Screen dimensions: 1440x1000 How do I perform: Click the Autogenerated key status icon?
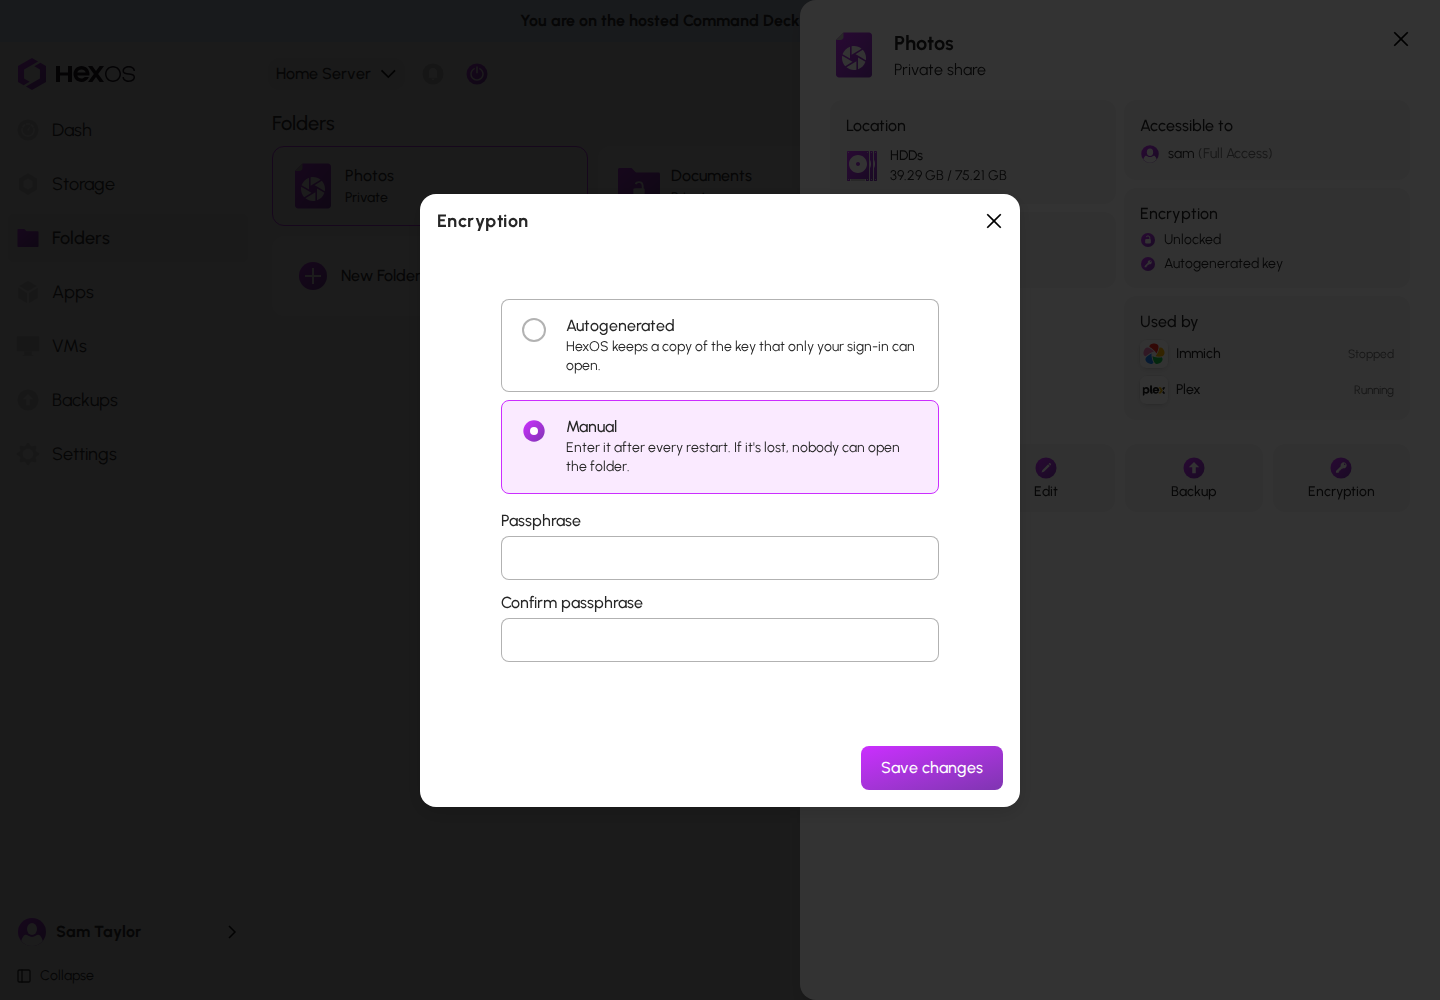(1148, 264)
